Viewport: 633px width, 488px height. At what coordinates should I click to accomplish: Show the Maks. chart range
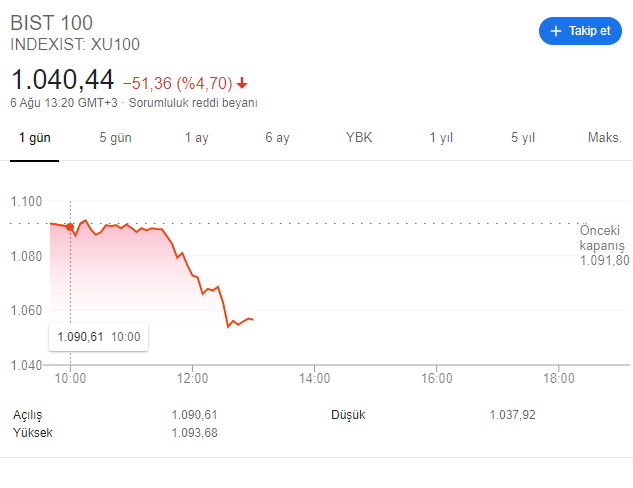pyautogui.click(x=605, y=138)
